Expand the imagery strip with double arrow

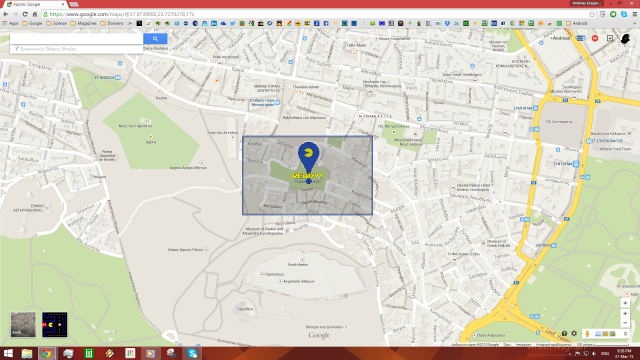625,333
